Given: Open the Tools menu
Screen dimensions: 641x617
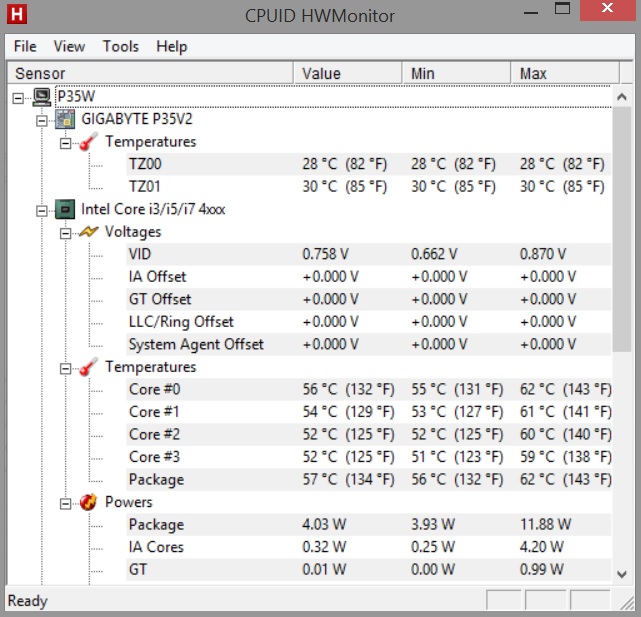Looking at the screenshot, I should coord(121,47).
